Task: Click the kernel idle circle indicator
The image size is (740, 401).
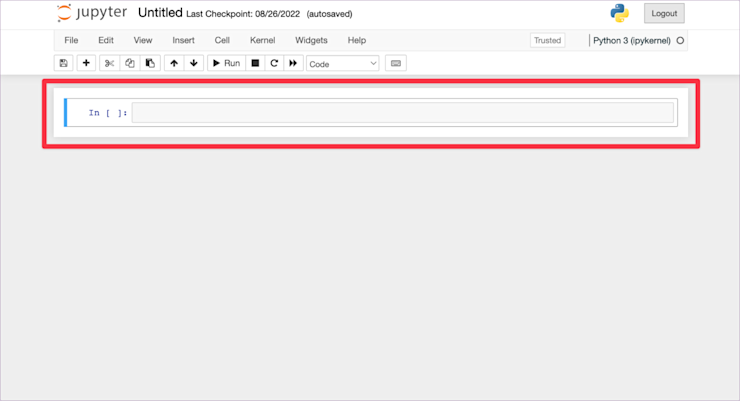Action: pyautogui.click(x=680, y=41)
